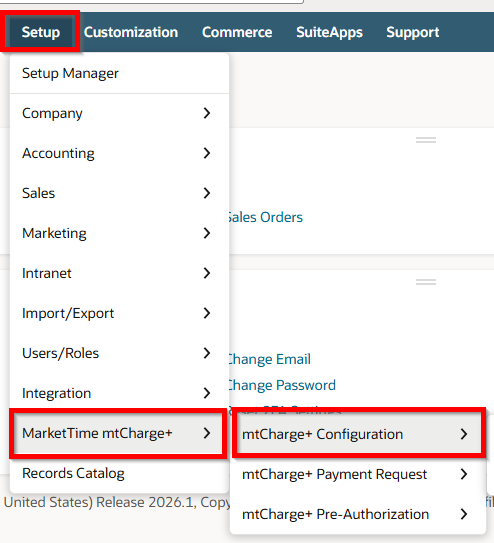Select Setup Manager menu entry
494x543 pixels.
click(119, 73)
